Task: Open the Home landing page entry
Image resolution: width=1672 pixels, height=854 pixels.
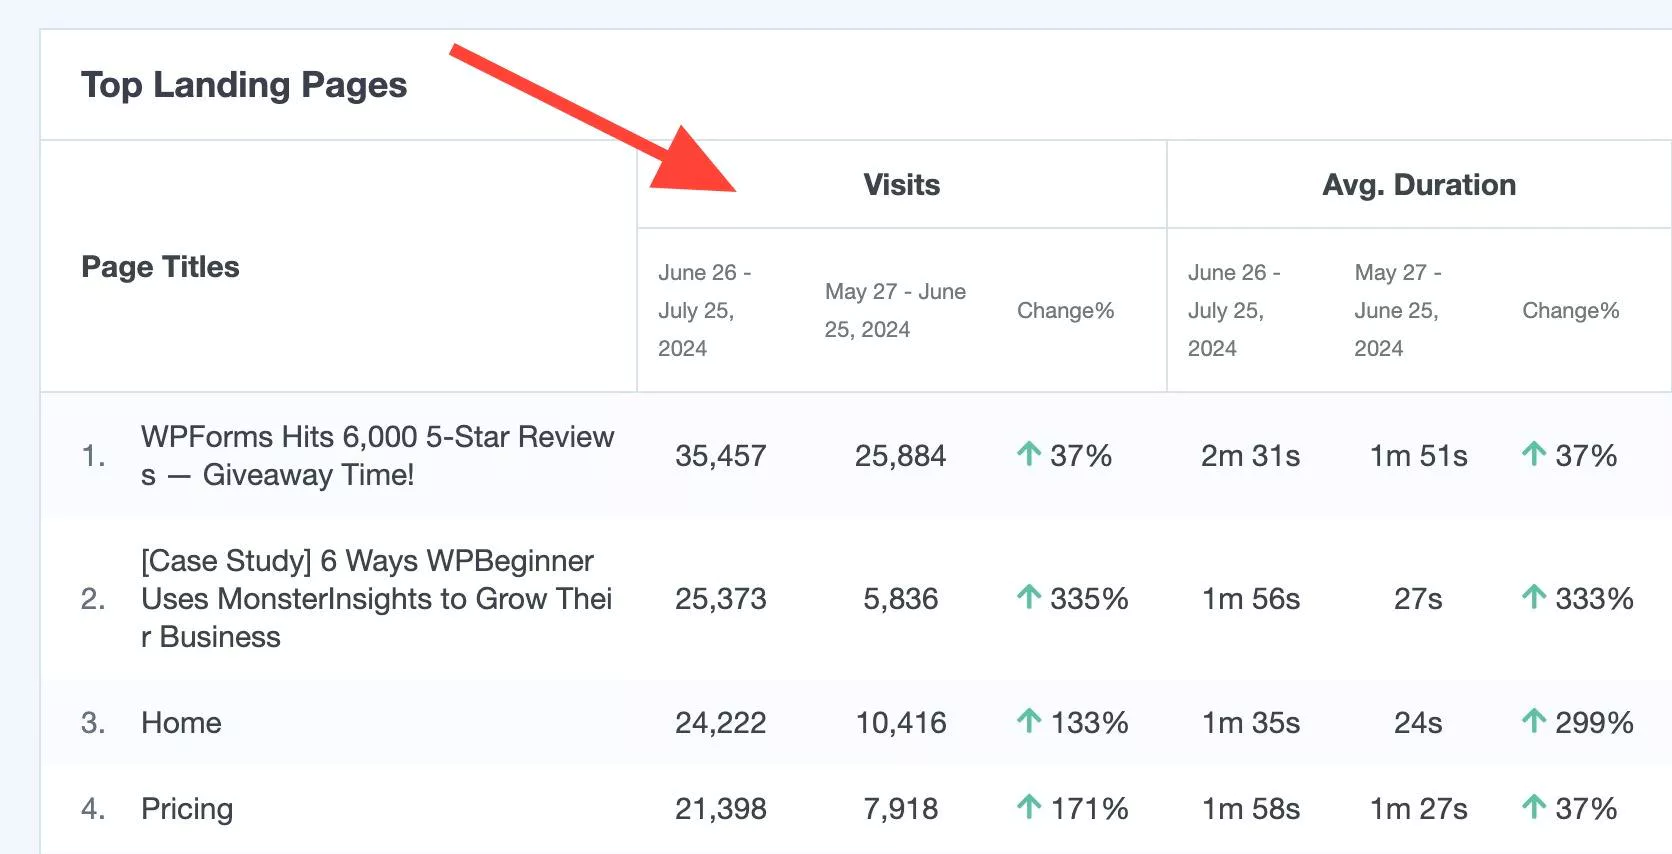Action: (x=181, y=723)
